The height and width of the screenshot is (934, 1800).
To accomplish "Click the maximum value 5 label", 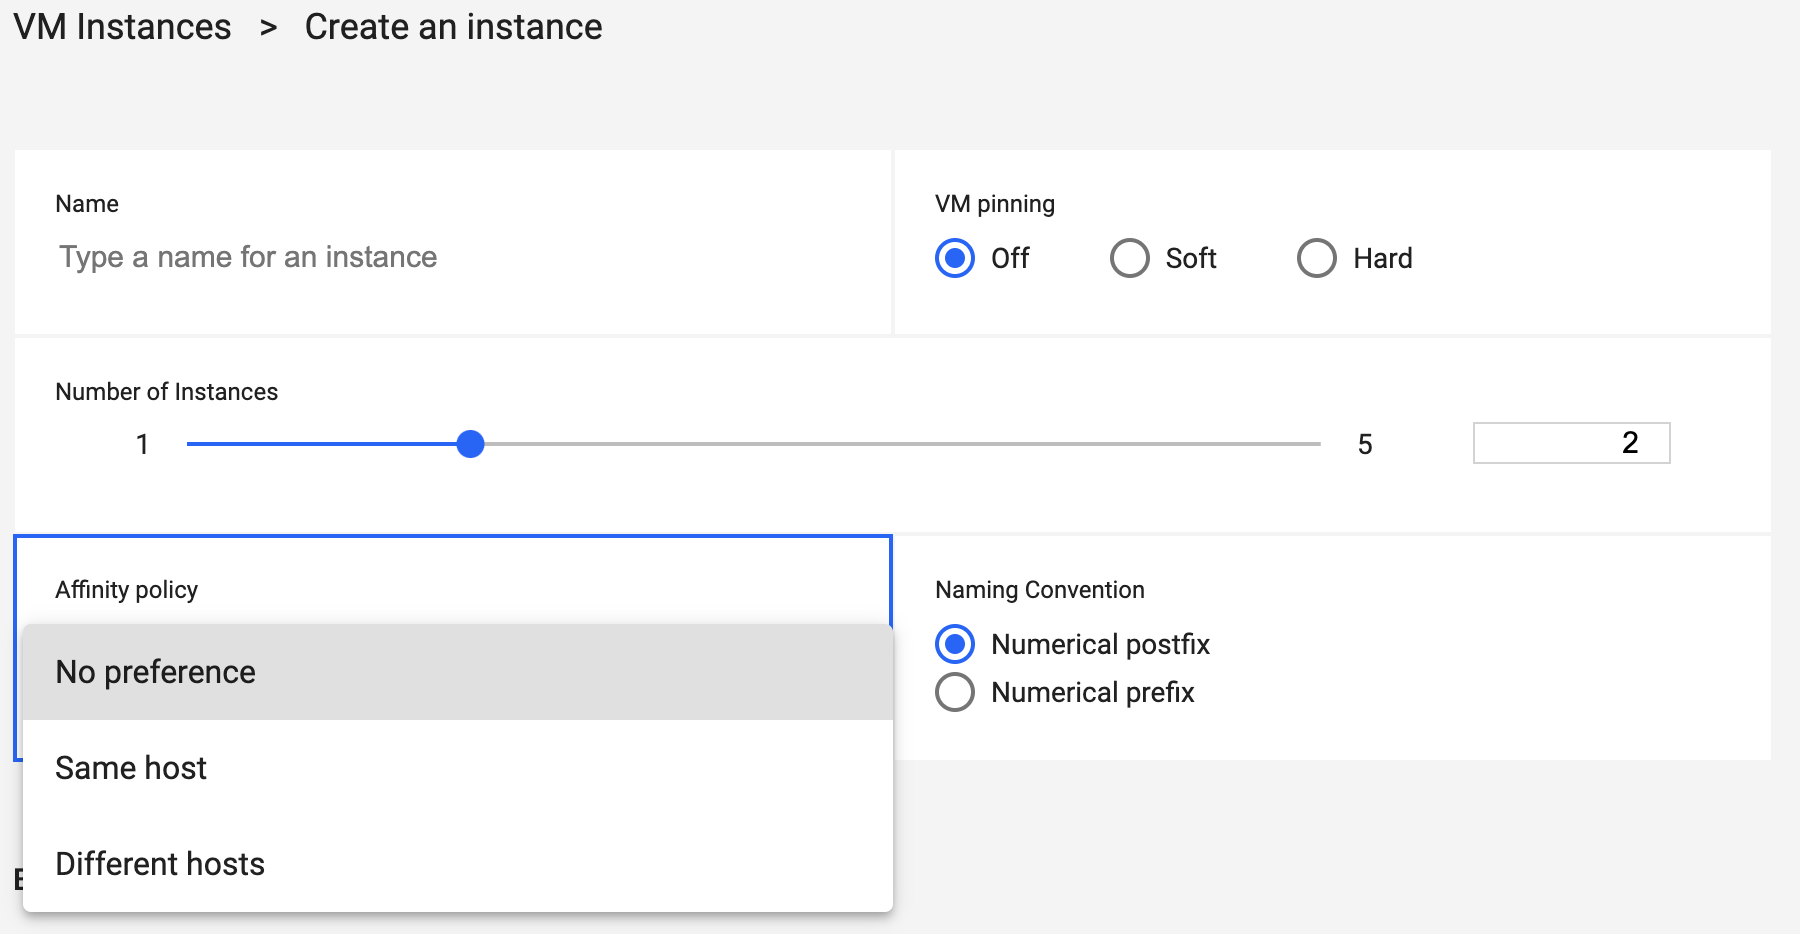I will point(1367,444).
